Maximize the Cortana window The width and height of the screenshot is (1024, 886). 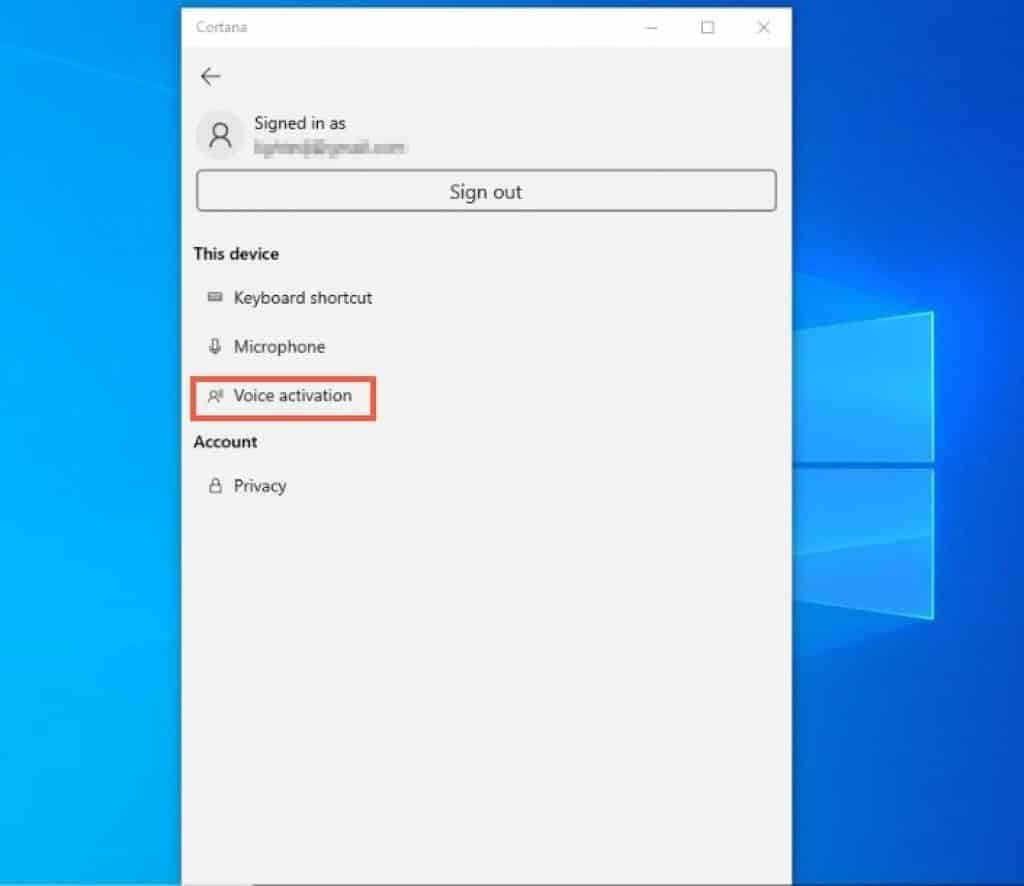coord(707,27)
